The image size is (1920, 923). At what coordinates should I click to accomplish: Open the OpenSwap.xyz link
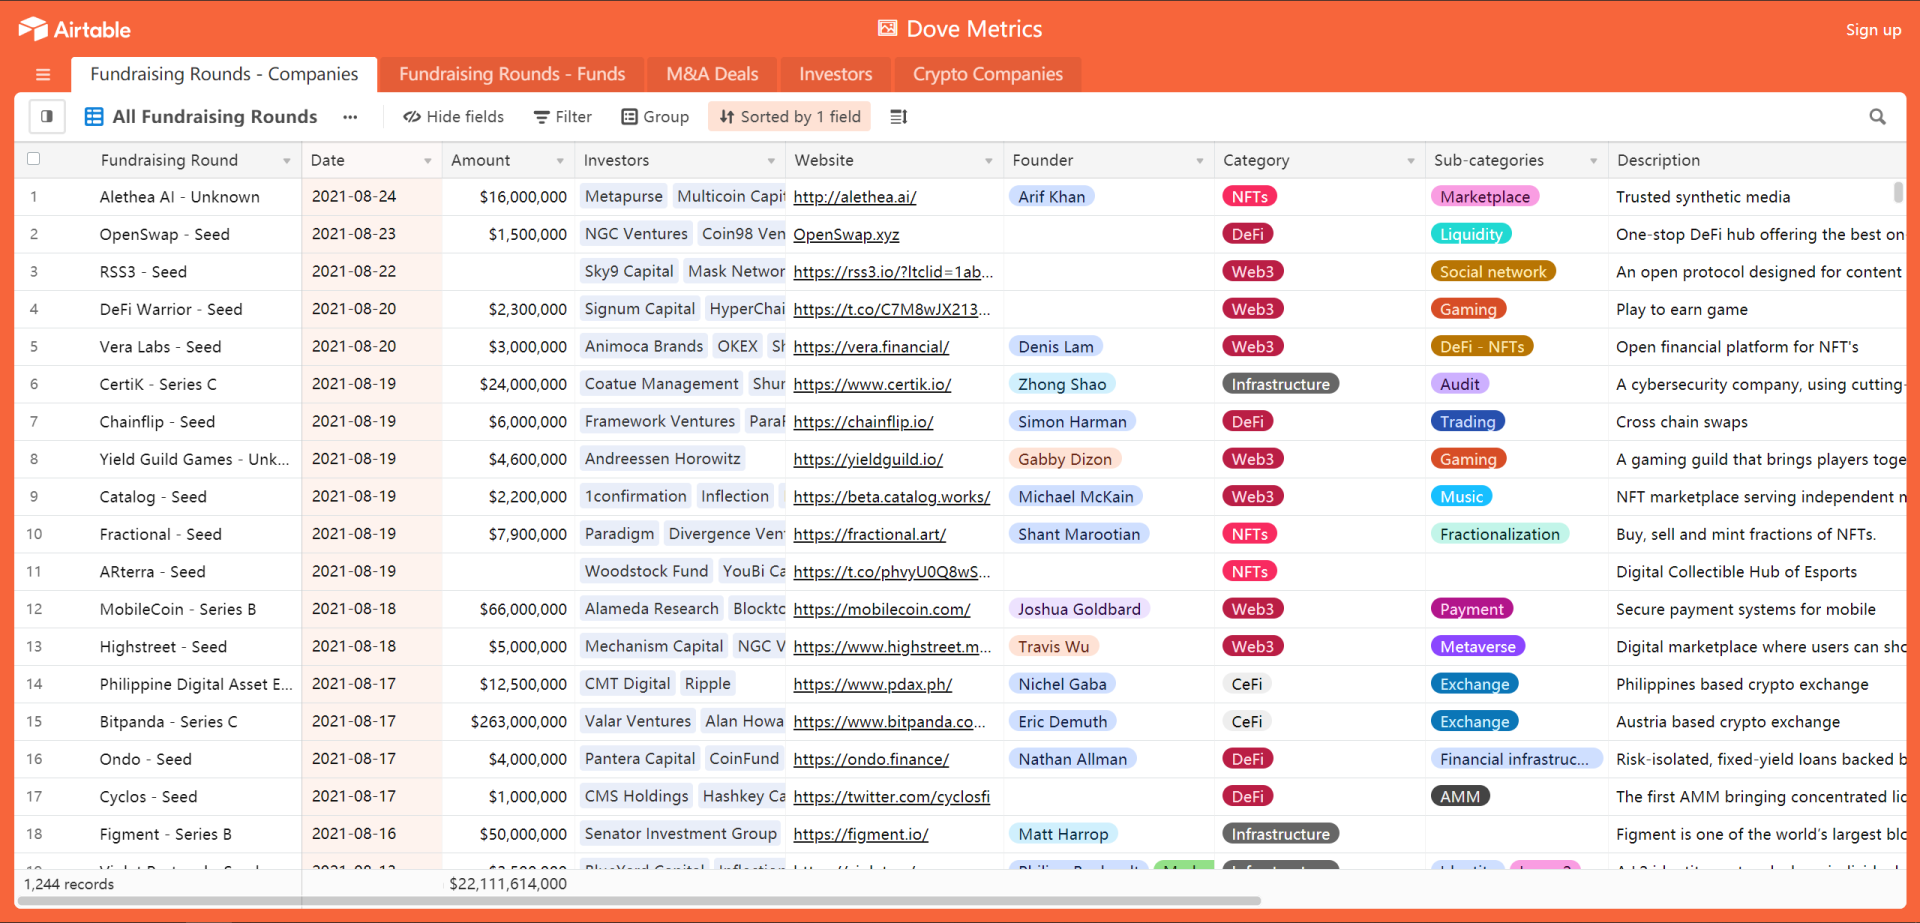tap(846, 235)
